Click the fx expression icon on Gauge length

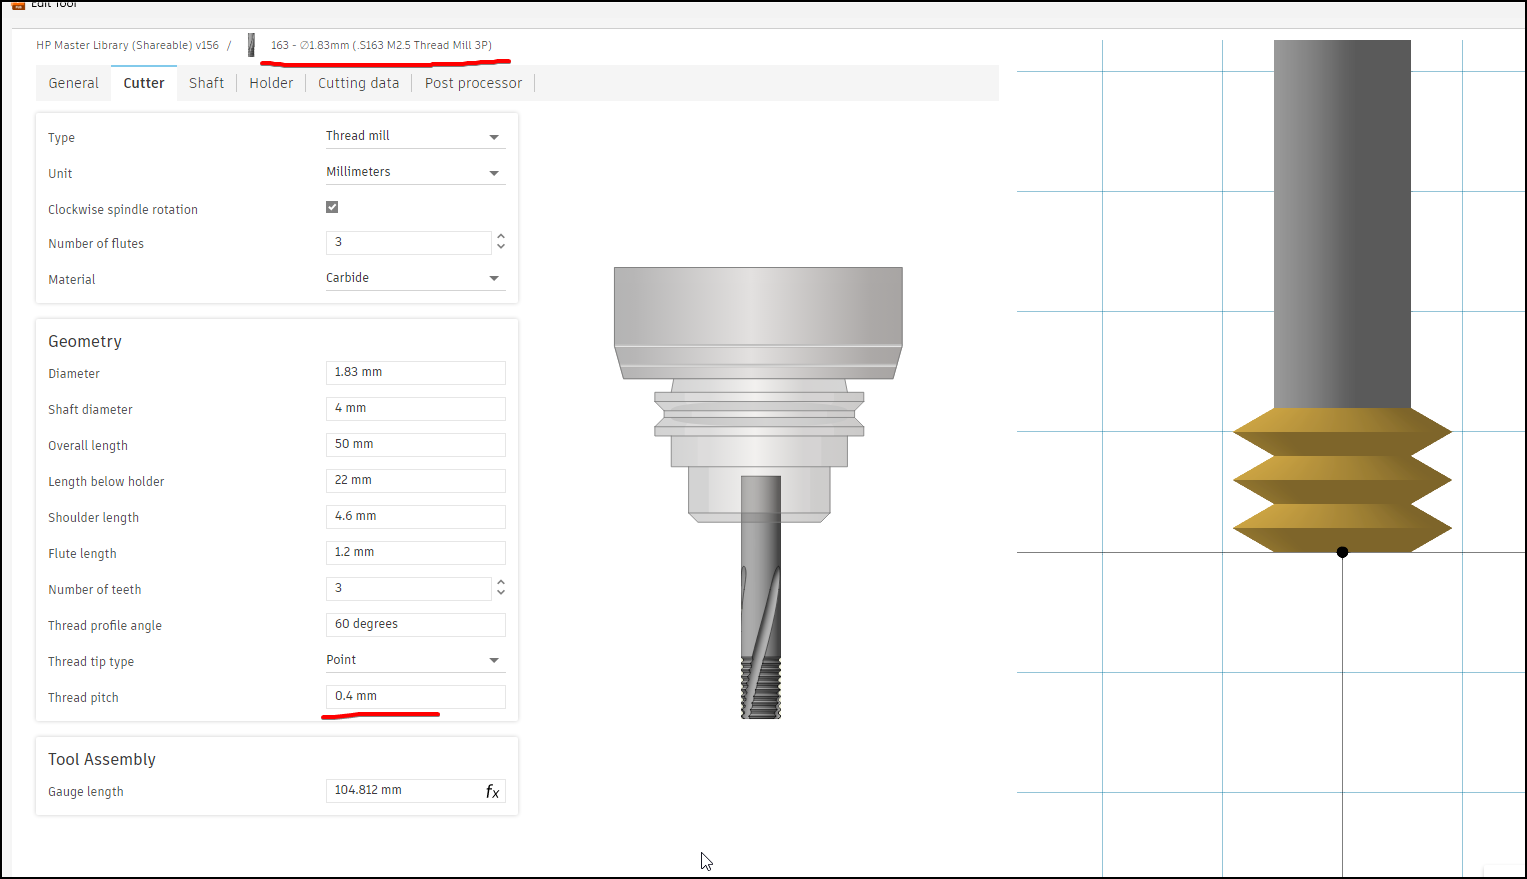(492, 791)
